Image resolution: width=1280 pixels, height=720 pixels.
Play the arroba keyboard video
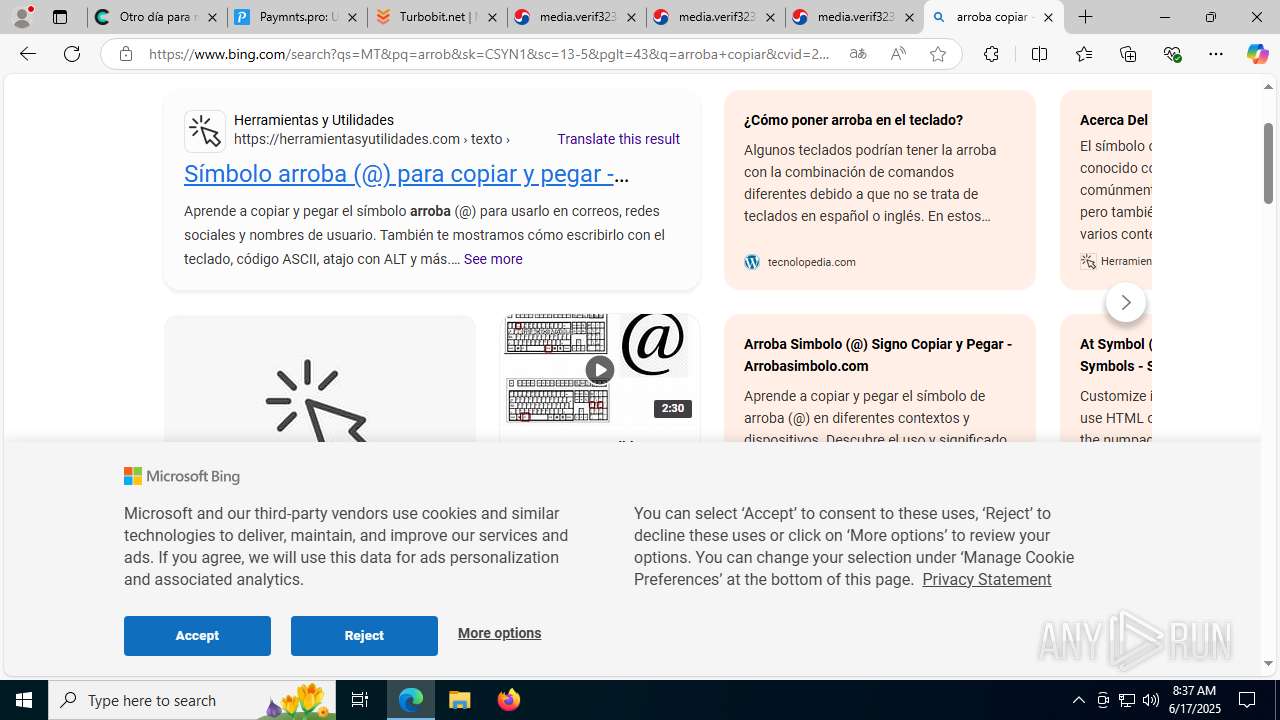(x=599, y=370)
